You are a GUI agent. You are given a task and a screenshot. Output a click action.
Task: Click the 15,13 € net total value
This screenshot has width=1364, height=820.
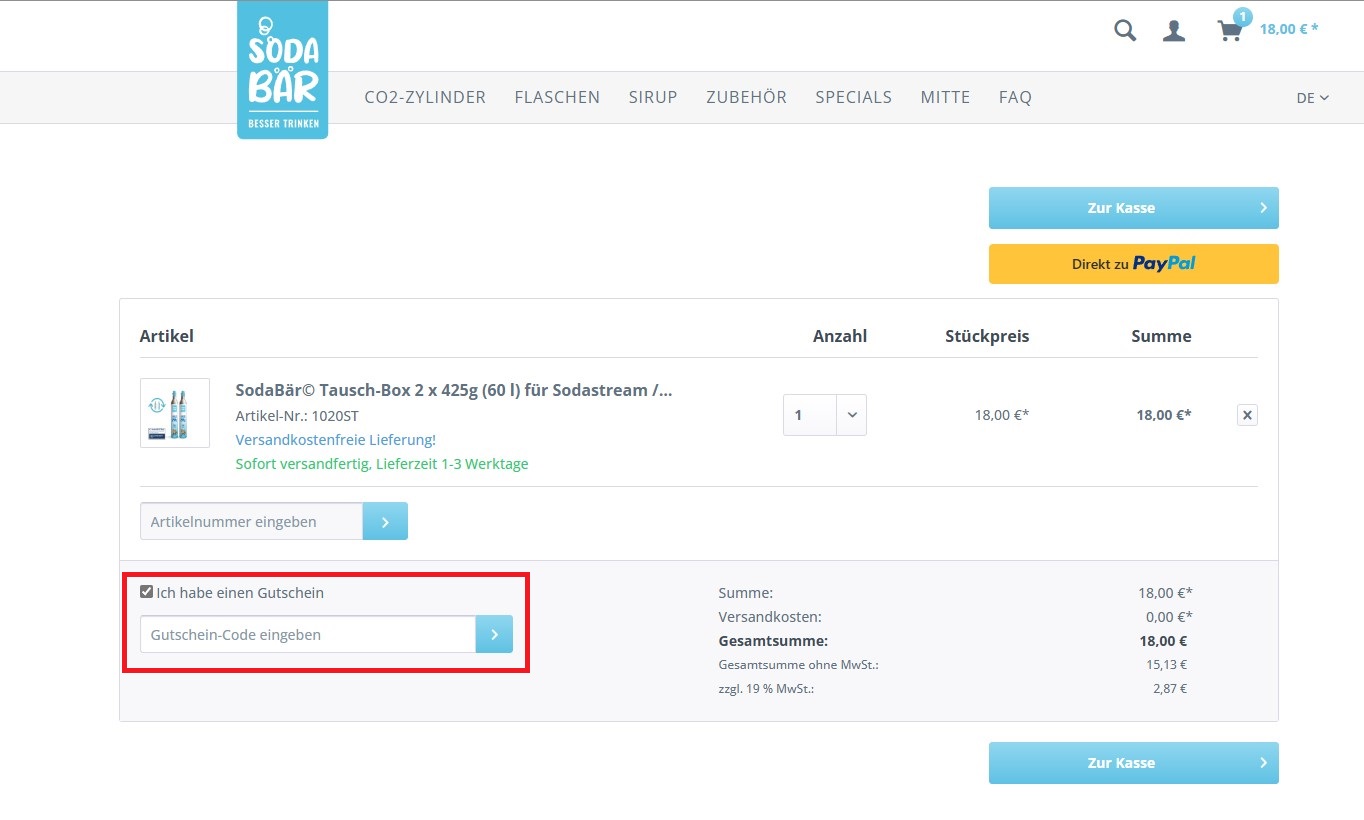click(x=1169, y=665)
